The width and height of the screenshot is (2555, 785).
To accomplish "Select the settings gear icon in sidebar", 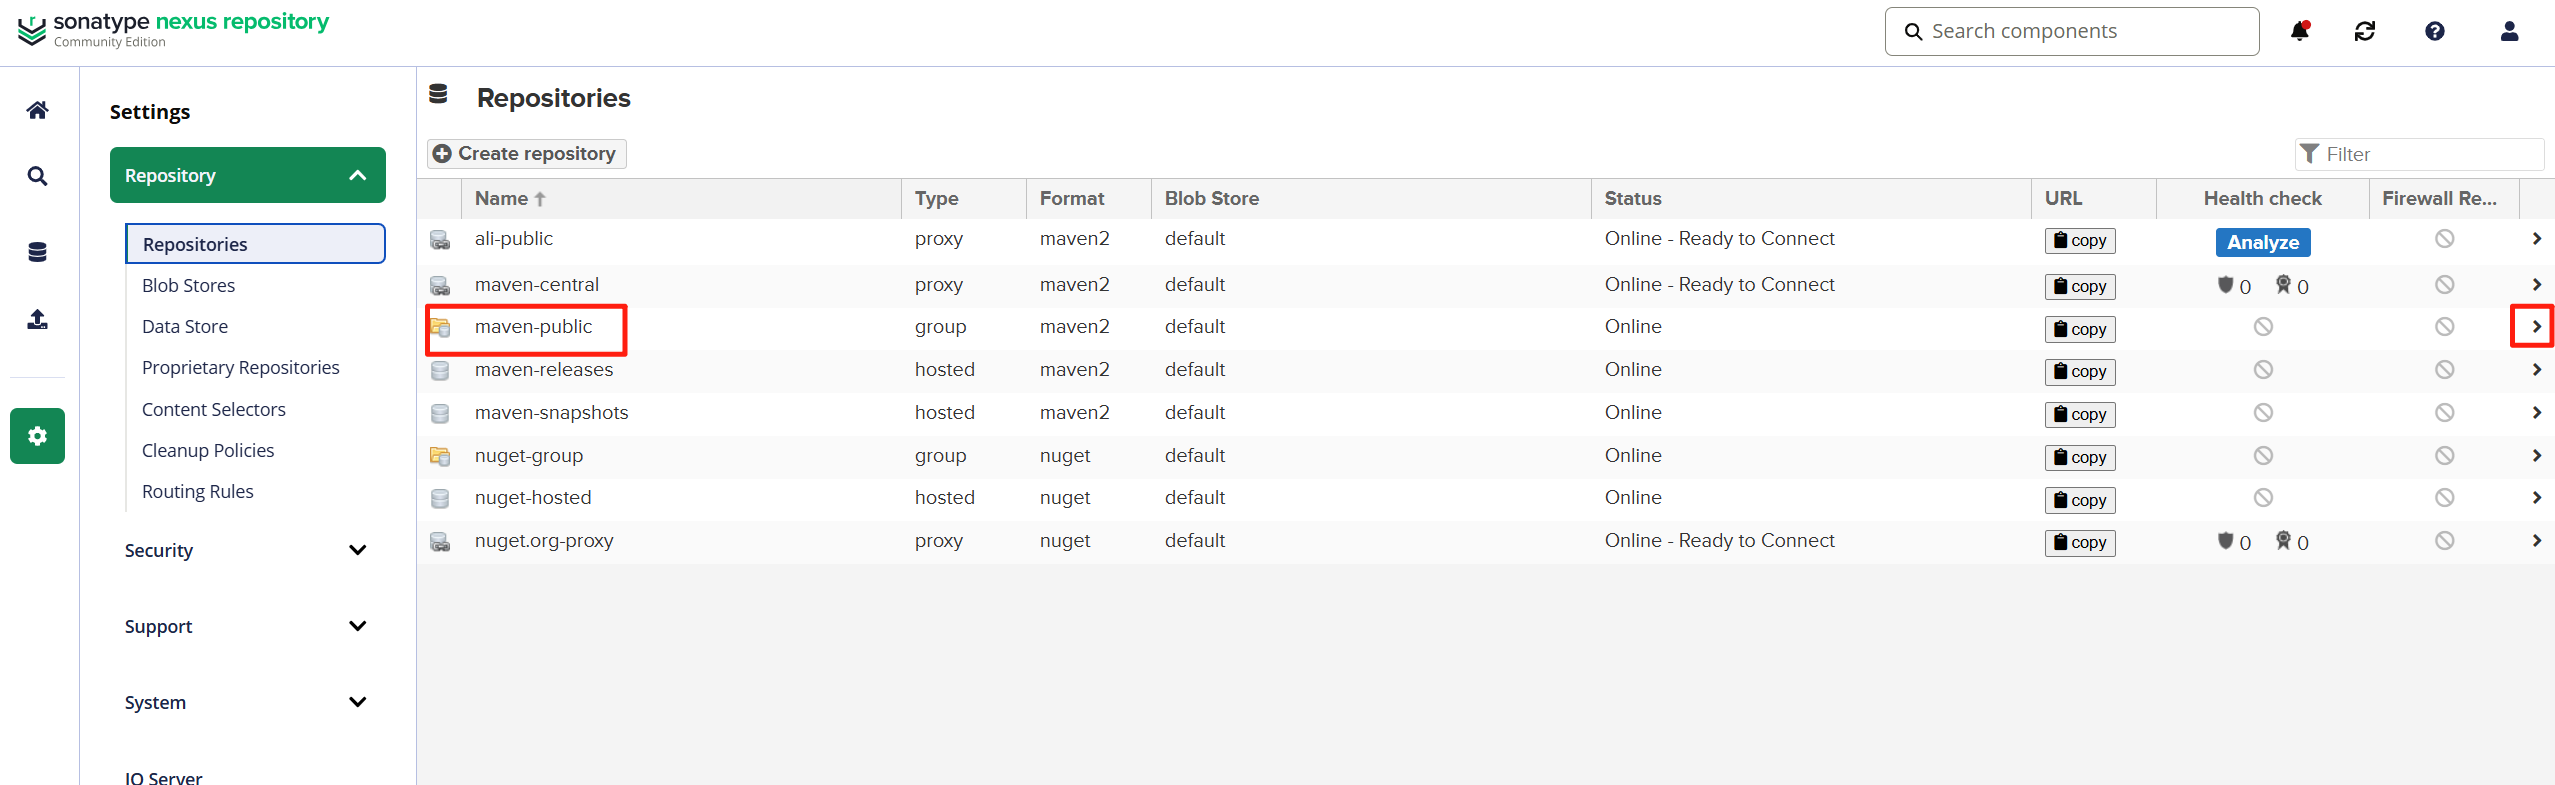I will (x=37, y=436).
